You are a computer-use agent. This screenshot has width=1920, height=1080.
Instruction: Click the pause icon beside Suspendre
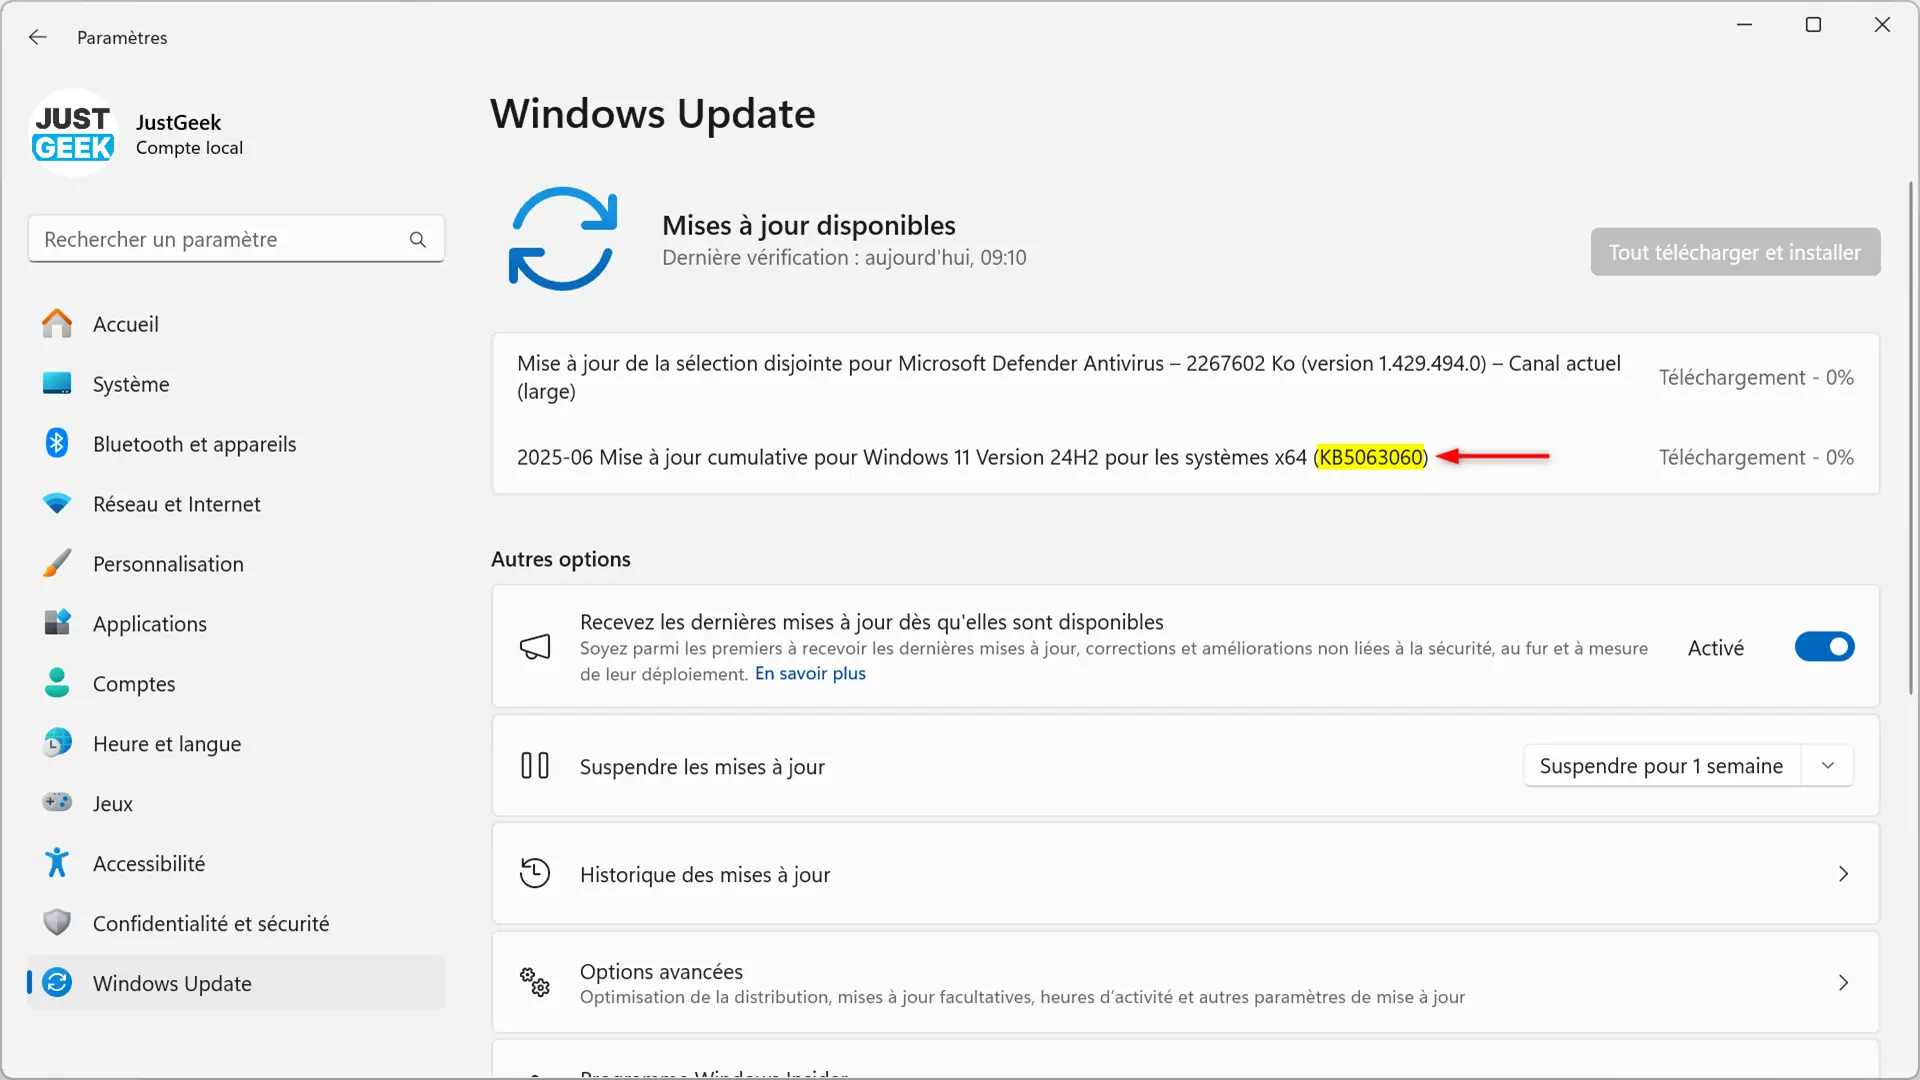click(535, 766)
